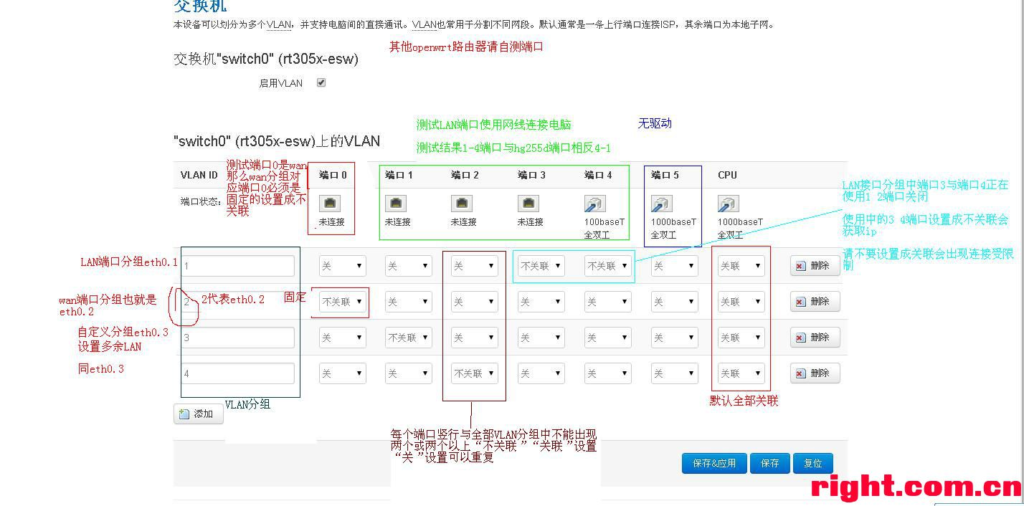Click the Port 4 100baseT link icon

596,203
